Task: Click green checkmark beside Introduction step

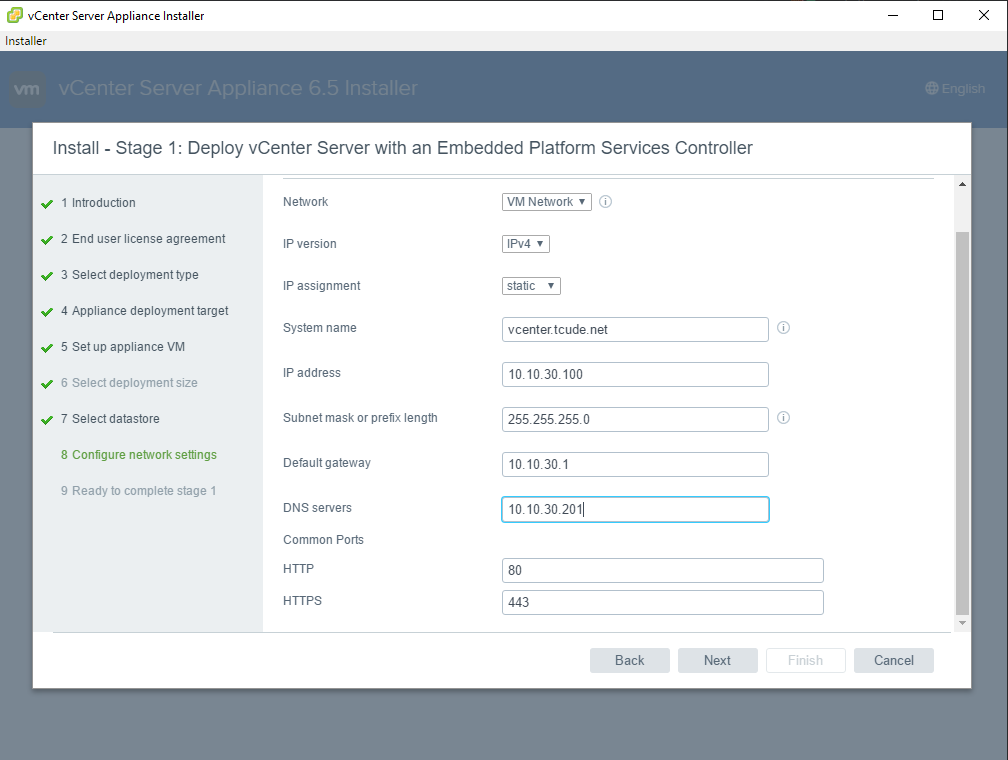Action: coord(47,204)
